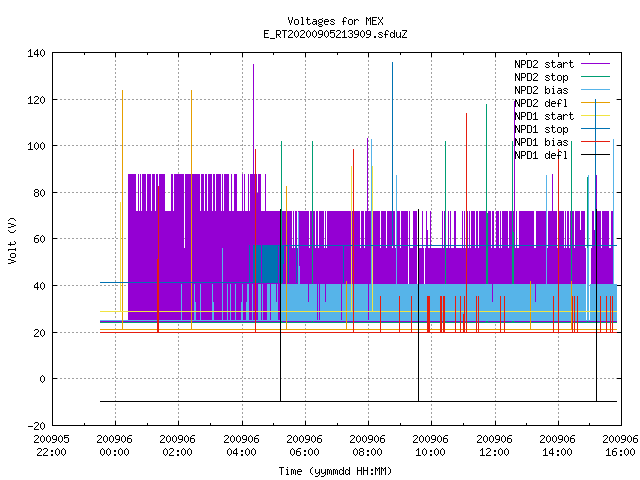This screenshot has width=640, height=480.
Task: Click the light blue NPD2 bias legend line
Action: pos(596,90)
